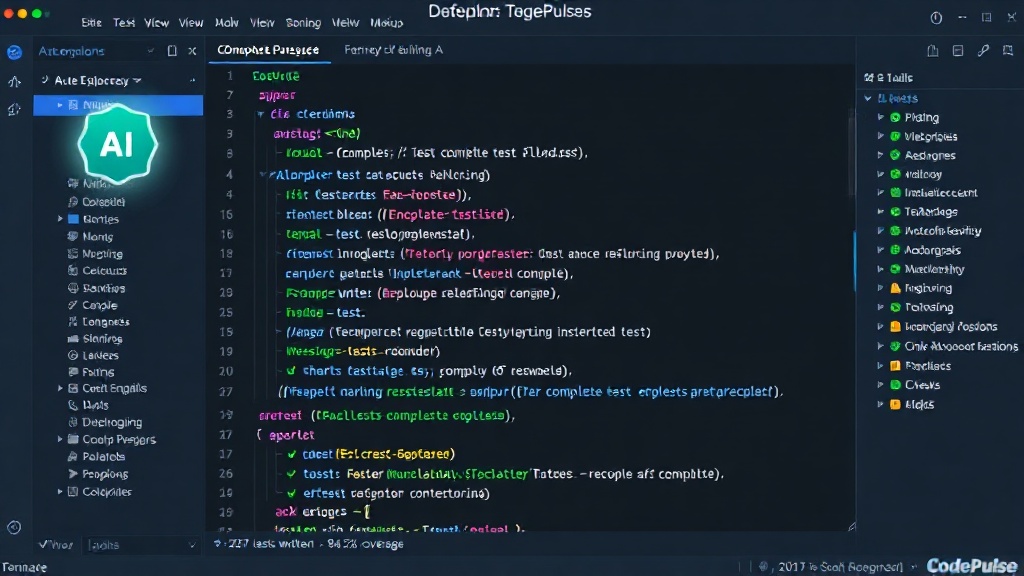Click the clipboard icon atop the right panel
Viewport: 1024px width, 576px height.
pos(933,51)
